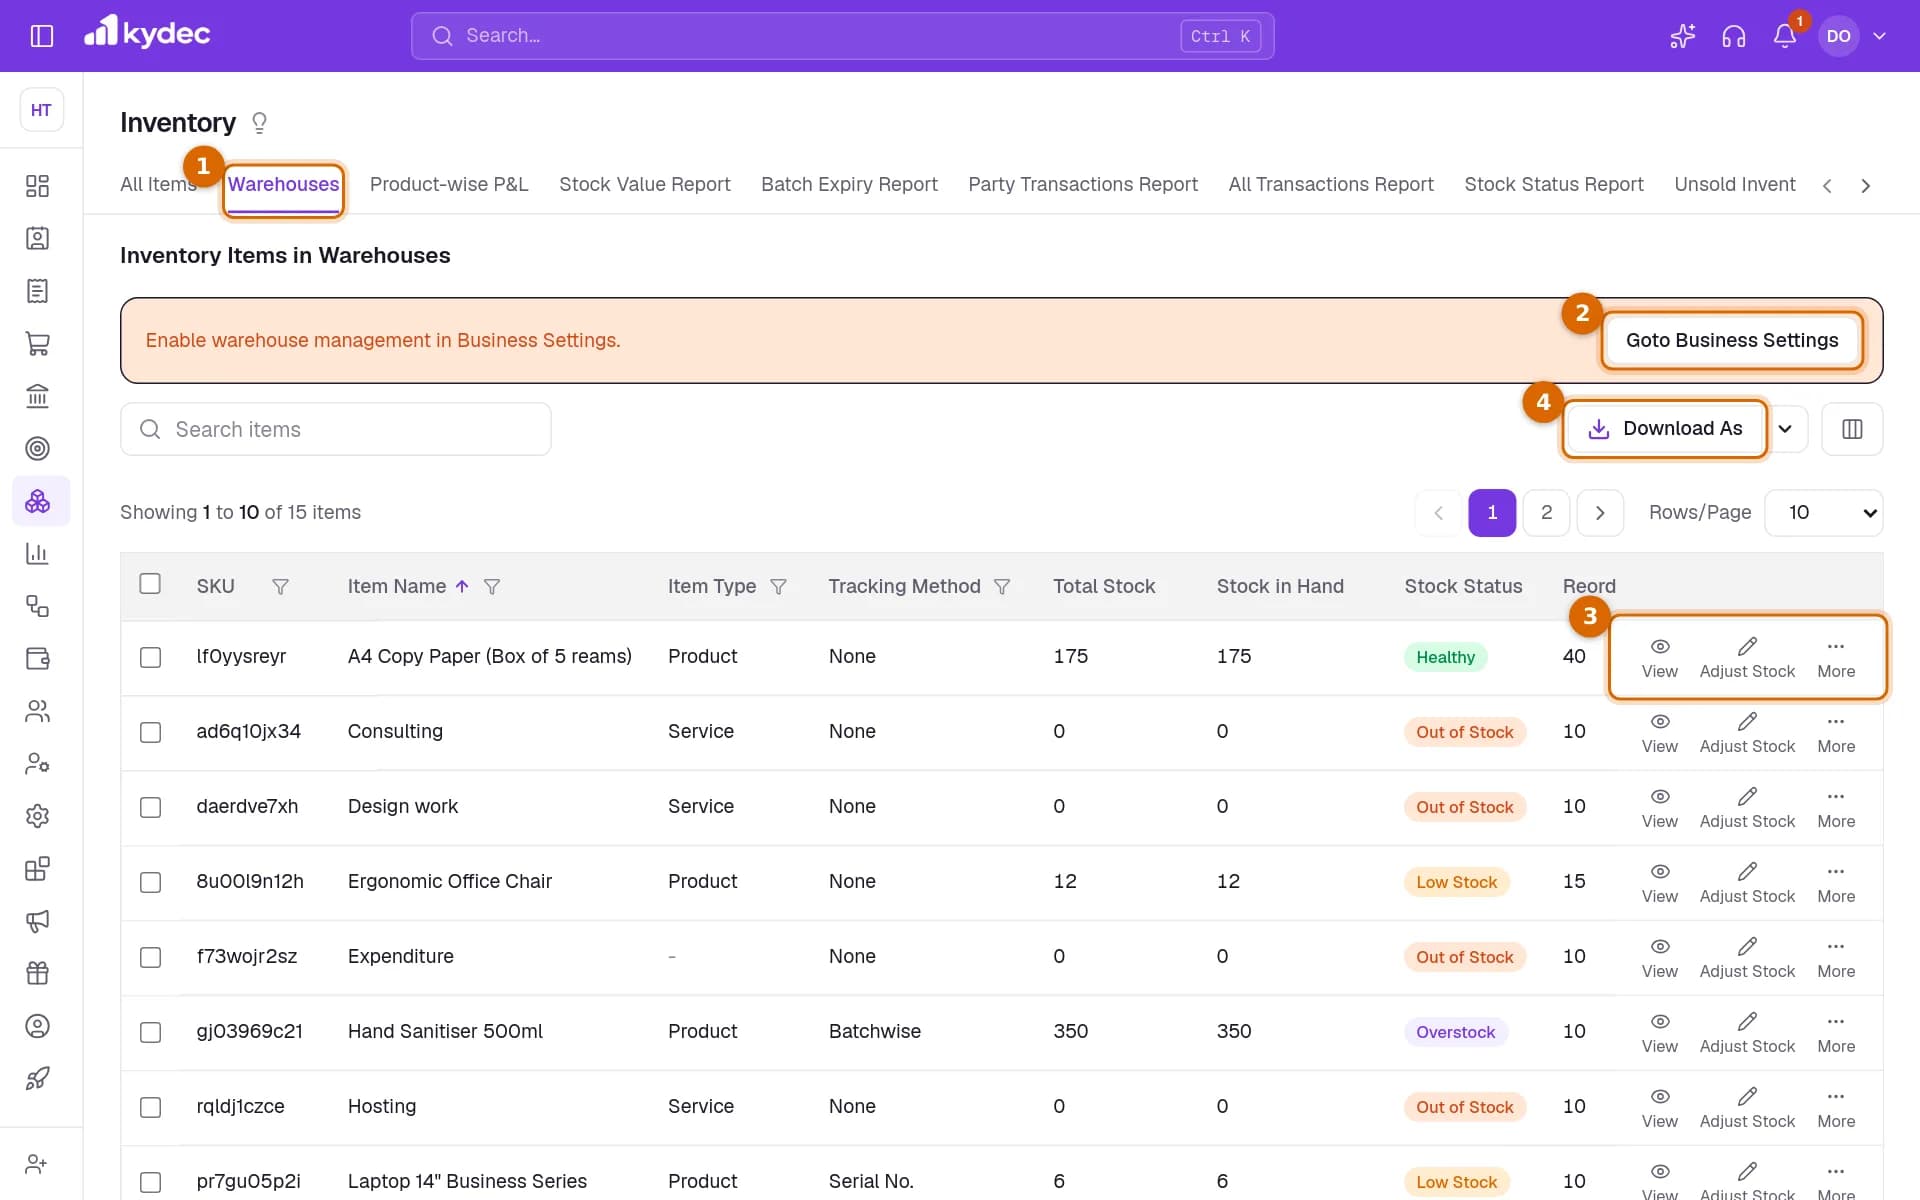This screenshot has height=1200, width=1920.
Task: Click the column layout icon button
Action: (1852, 429)
